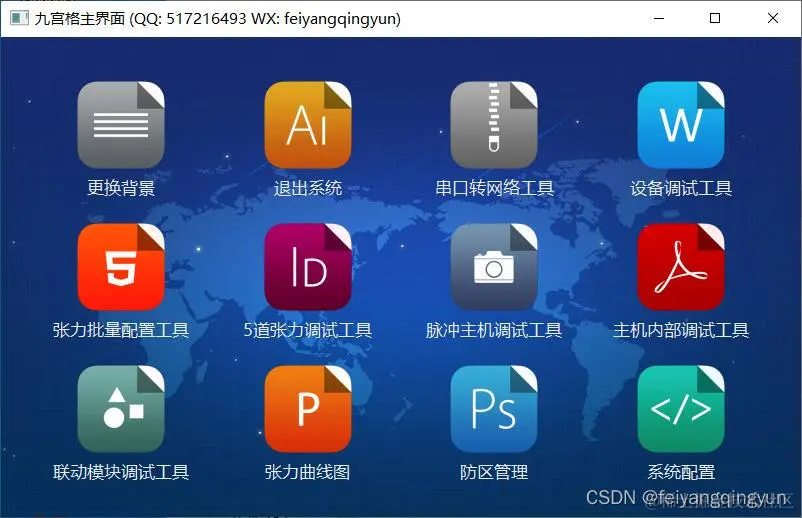Close the 九宫格主界面 window
The height and width of the screenshot is (518, 802).
click(773, 18)
